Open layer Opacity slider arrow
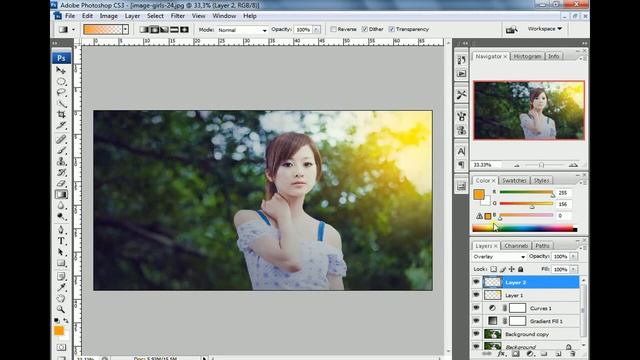Viewport: 640px width, 360px height. pos(574,256)
